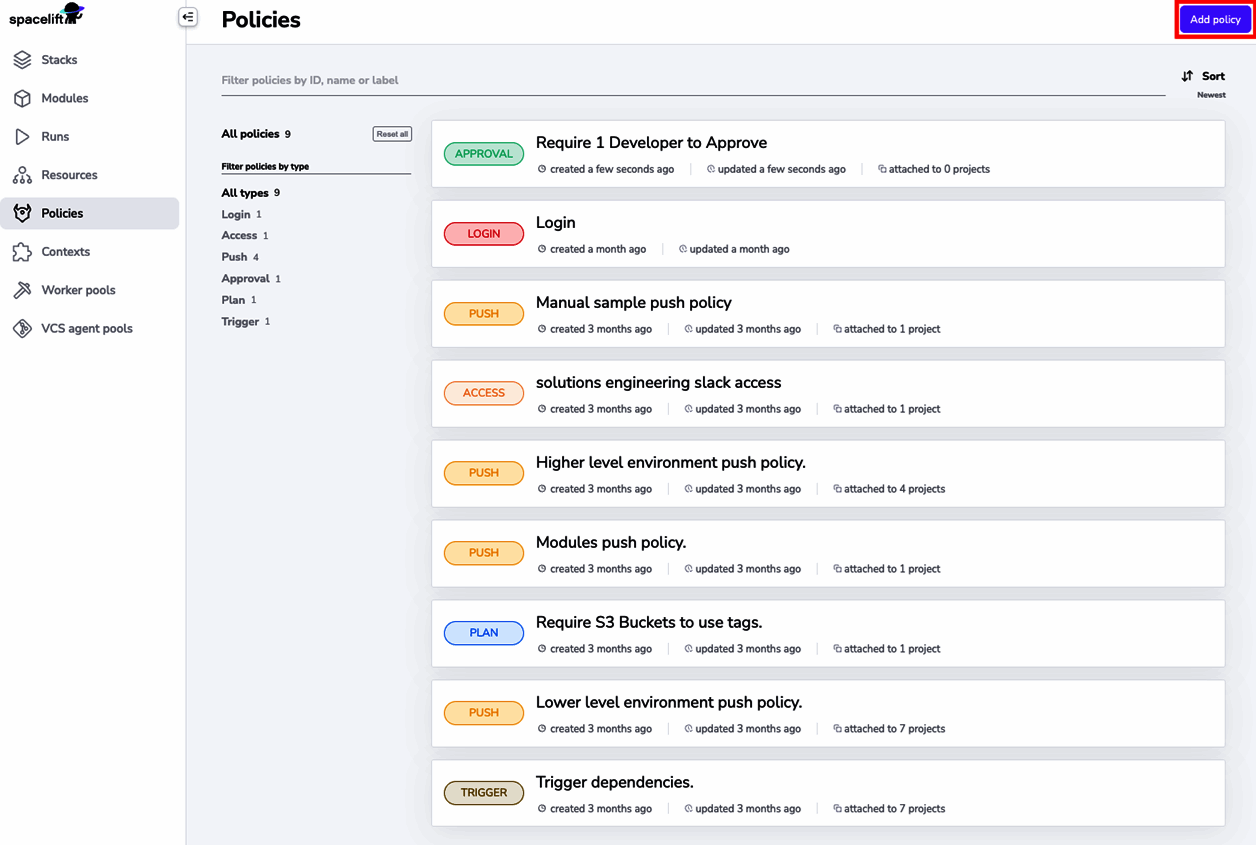This screenshot has height=845, width=1256.
Task: Filter policies by Push type
Action: click(x=234, y=257)
